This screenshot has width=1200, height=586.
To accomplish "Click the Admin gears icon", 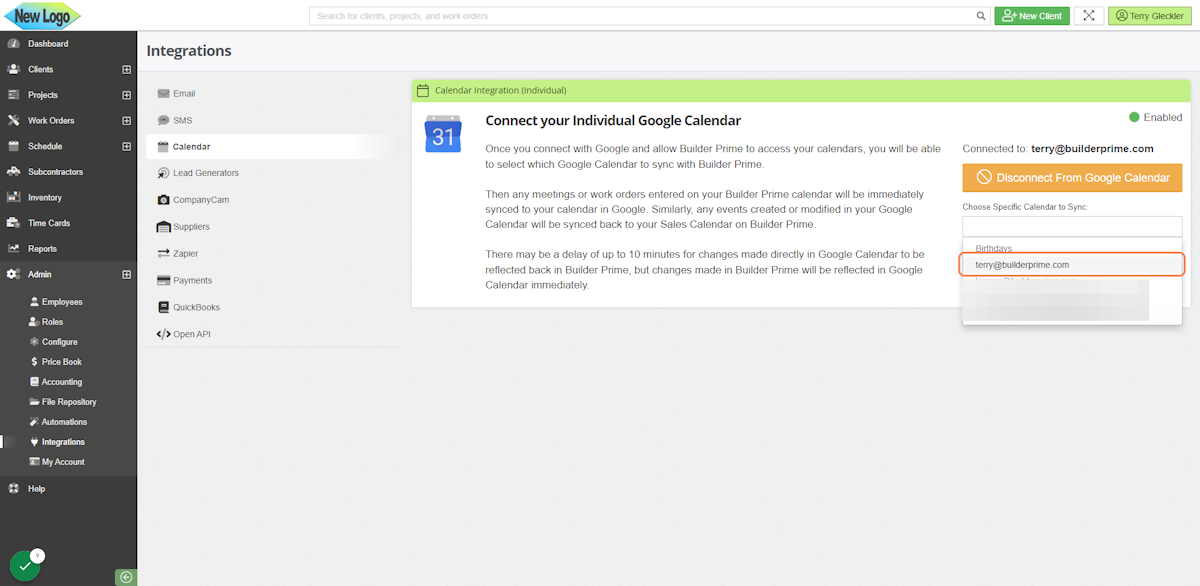I will [14, 274].
